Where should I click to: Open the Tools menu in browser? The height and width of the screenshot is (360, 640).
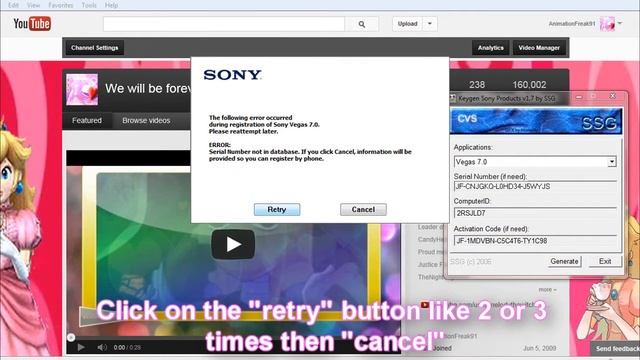pos(89,5)
